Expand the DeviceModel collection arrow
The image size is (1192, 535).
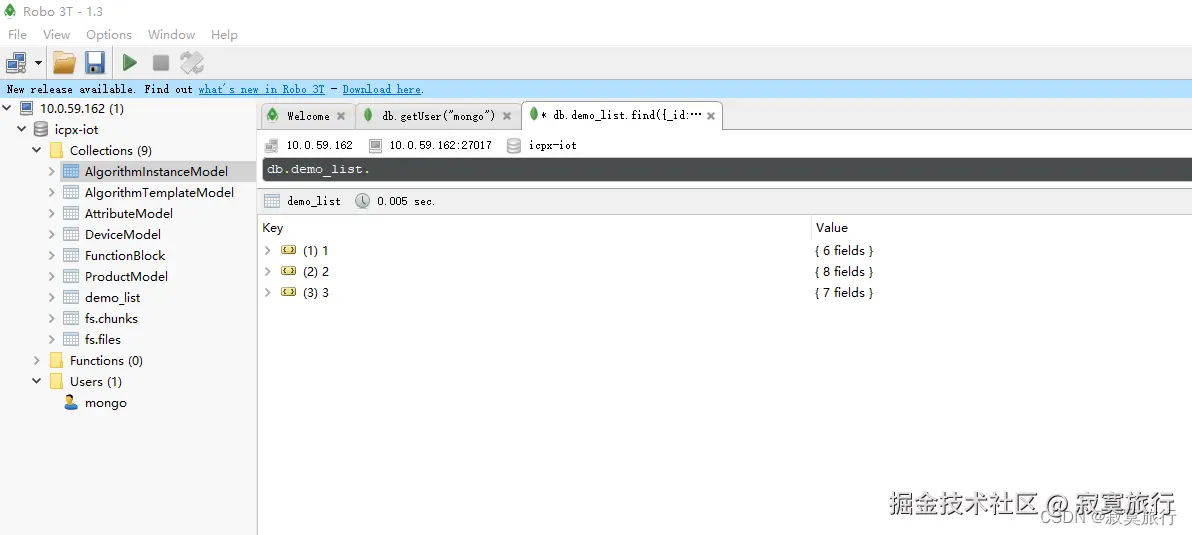pos(52,235)
